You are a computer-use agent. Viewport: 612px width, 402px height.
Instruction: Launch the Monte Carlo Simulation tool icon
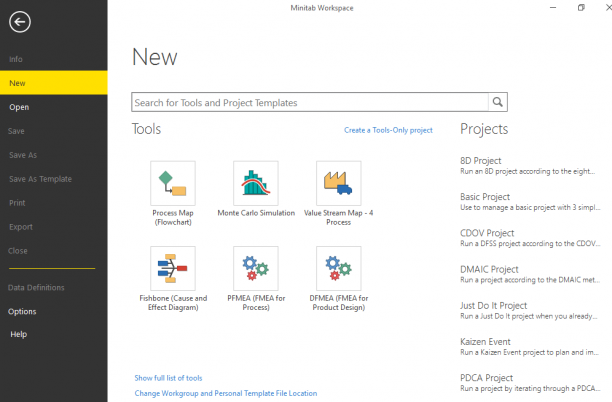[x=256, y=183]
